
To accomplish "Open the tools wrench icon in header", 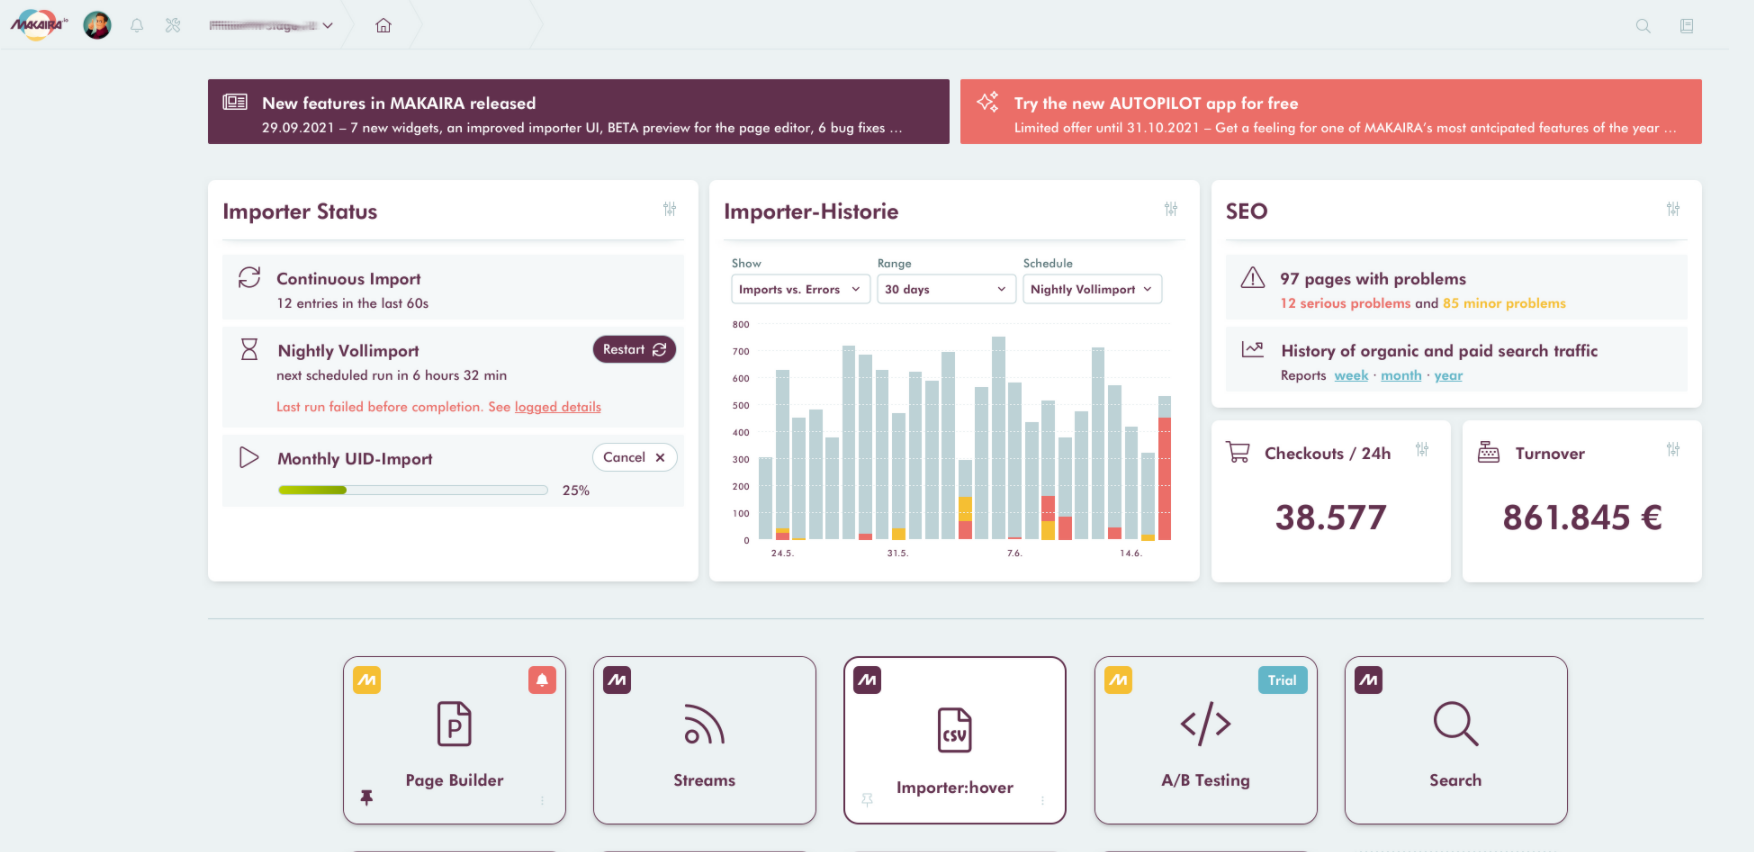I will tap(173, 26).
